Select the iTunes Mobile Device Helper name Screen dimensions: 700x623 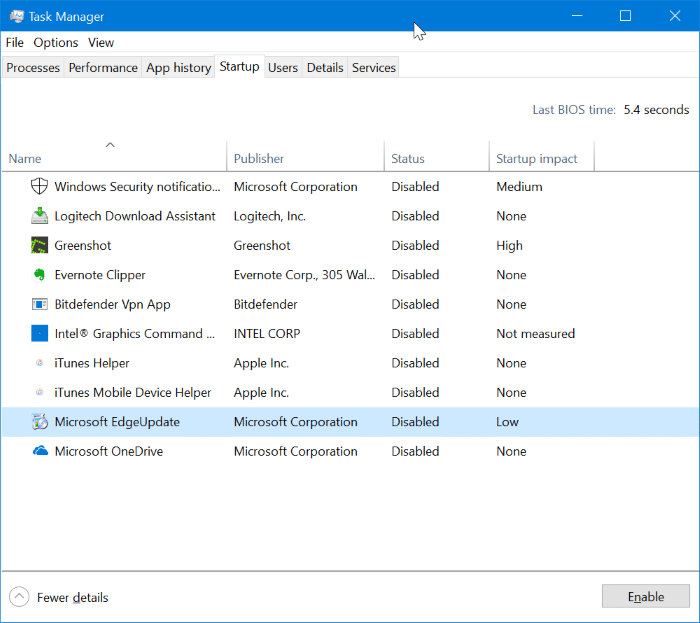pyautogui.click(x=133, y=393)
